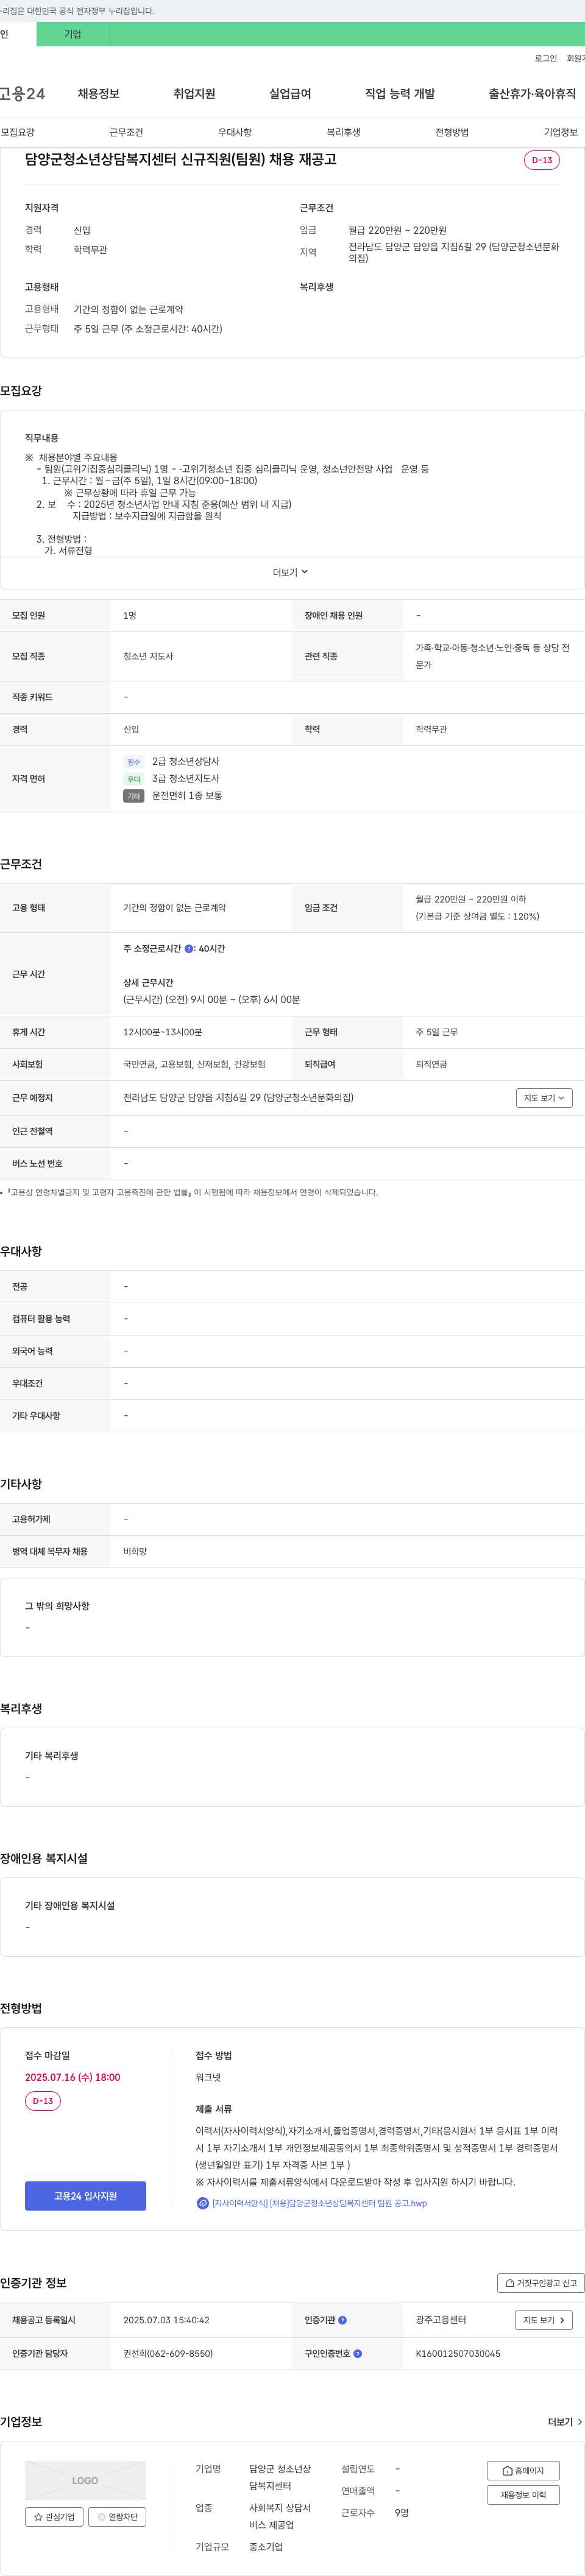Screen dimensions: 585x2576
Task: Open company 홈페이지 button
Action: tap(523, 2471)
